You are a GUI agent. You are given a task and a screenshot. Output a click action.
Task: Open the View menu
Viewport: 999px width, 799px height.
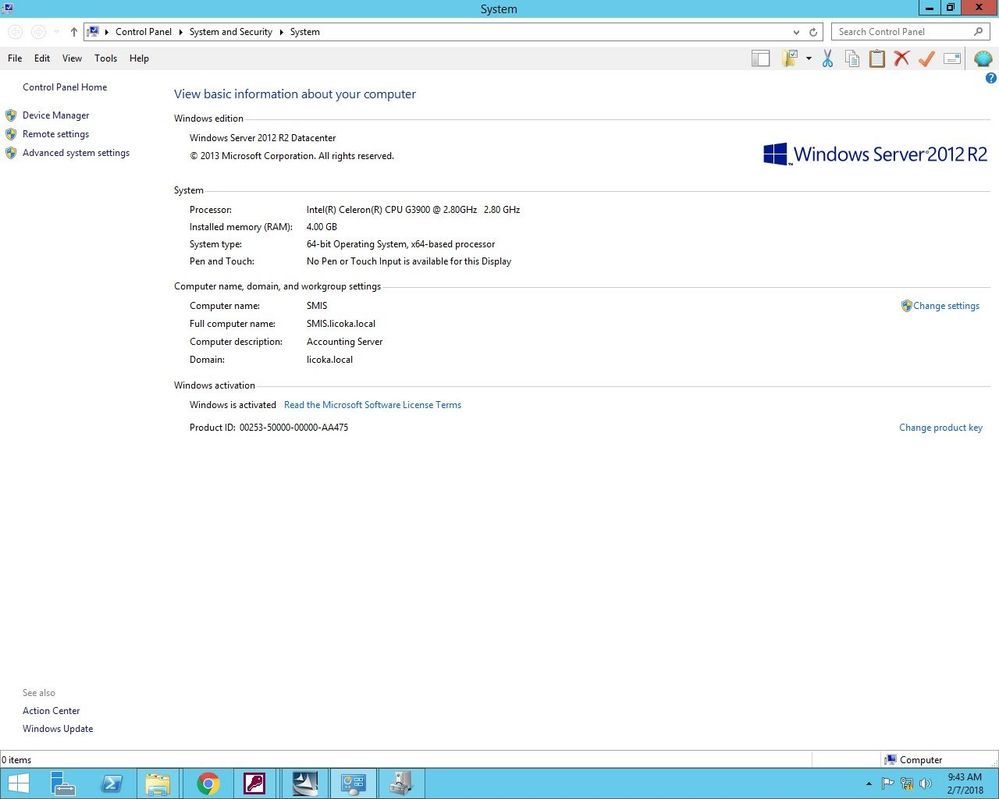[x=72, y=58]
